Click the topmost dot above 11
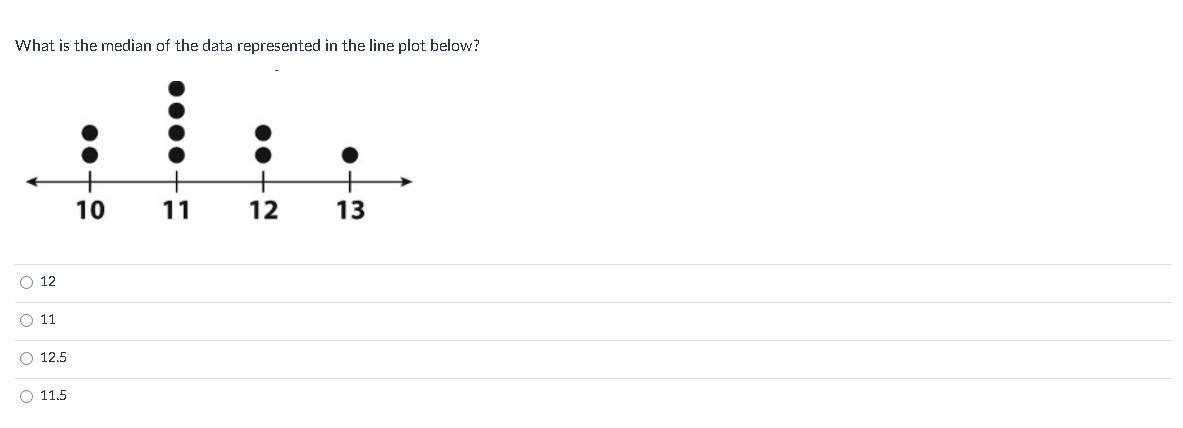The width and height of the screenshot is (1183, 428). tap(177, 89)
